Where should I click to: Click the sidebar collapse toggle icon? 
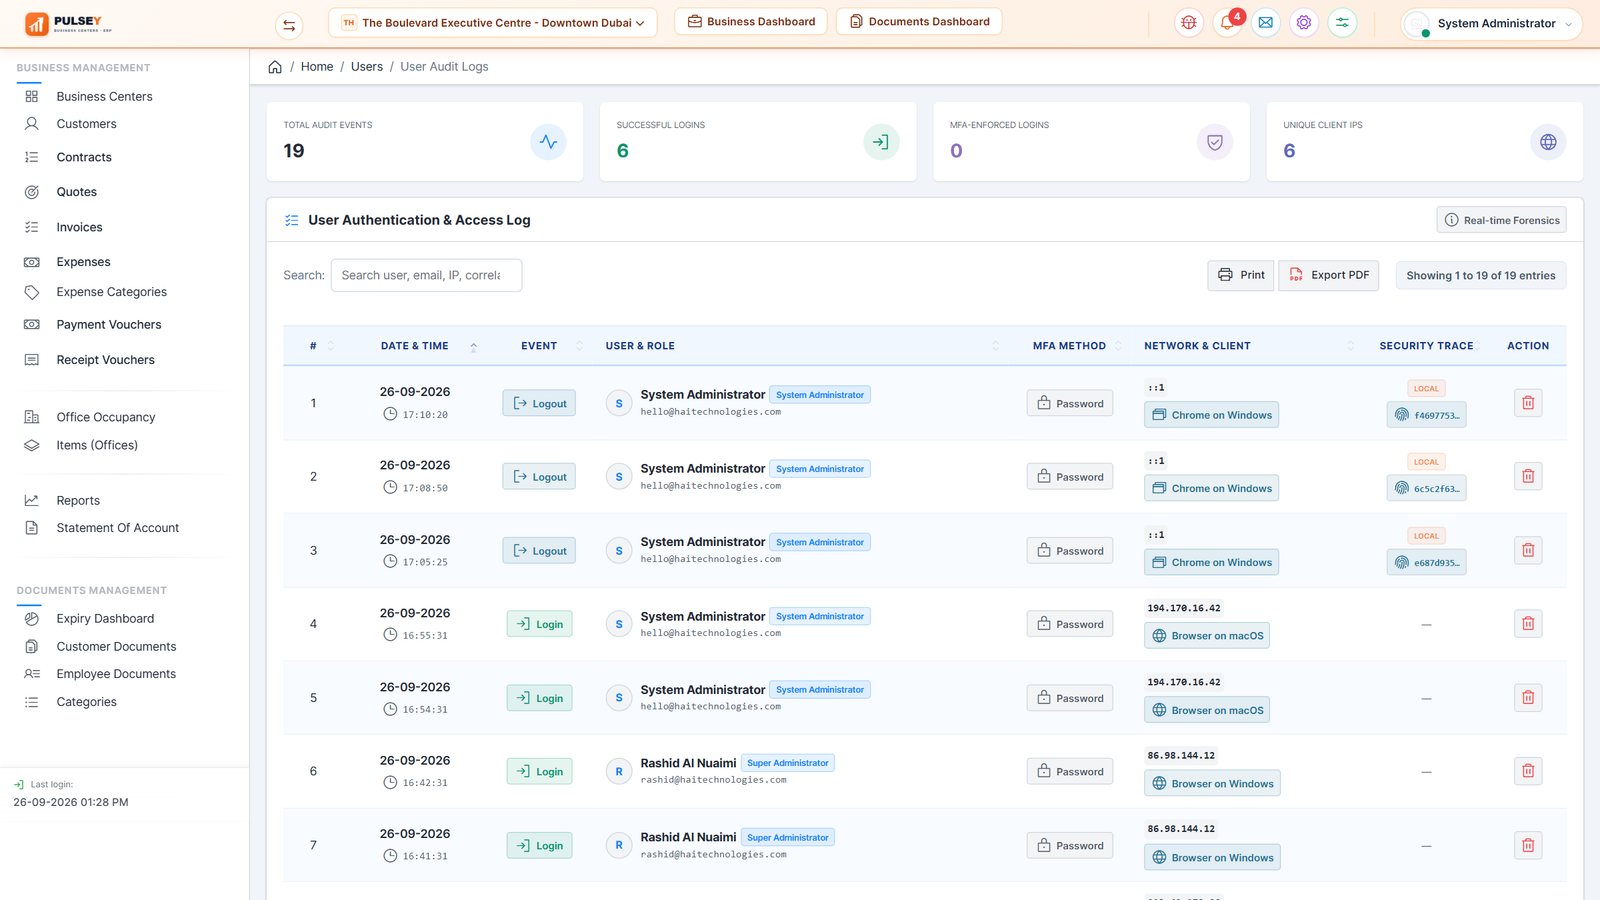coord(289,25)
